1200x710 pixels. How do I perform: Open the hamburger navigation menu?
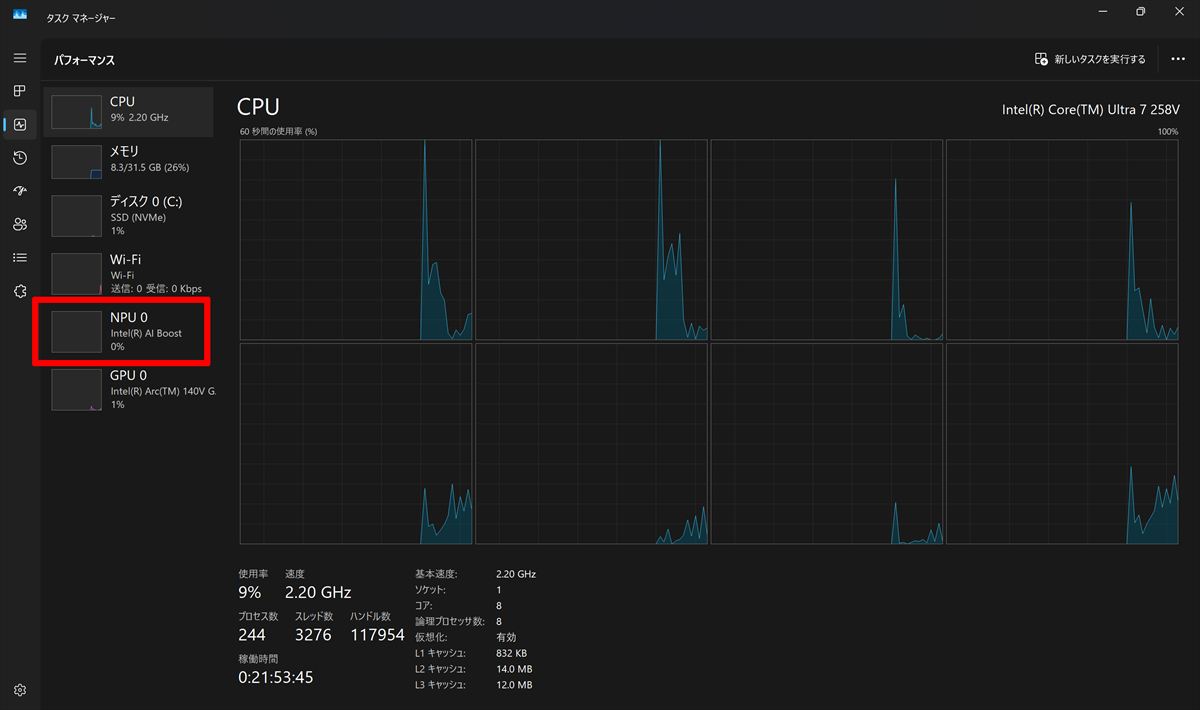pos(20,58)
